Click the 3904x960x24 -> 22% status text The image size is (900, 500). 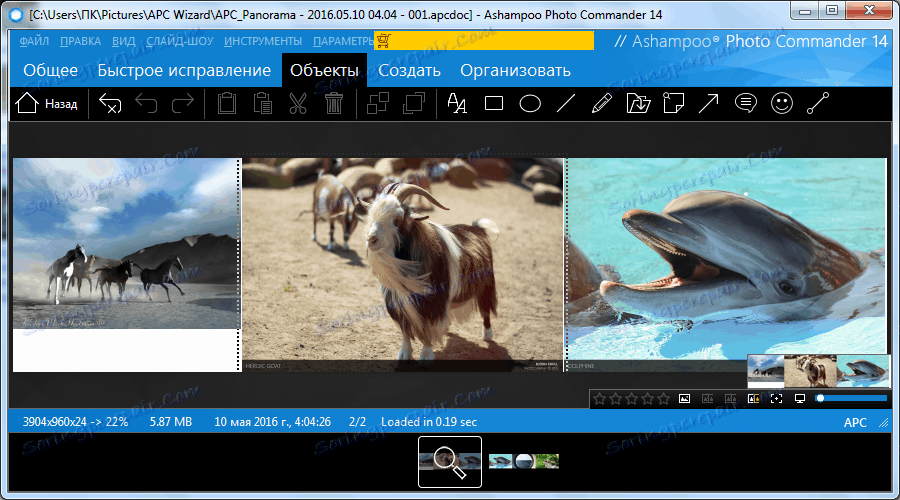tap(75, 422)
